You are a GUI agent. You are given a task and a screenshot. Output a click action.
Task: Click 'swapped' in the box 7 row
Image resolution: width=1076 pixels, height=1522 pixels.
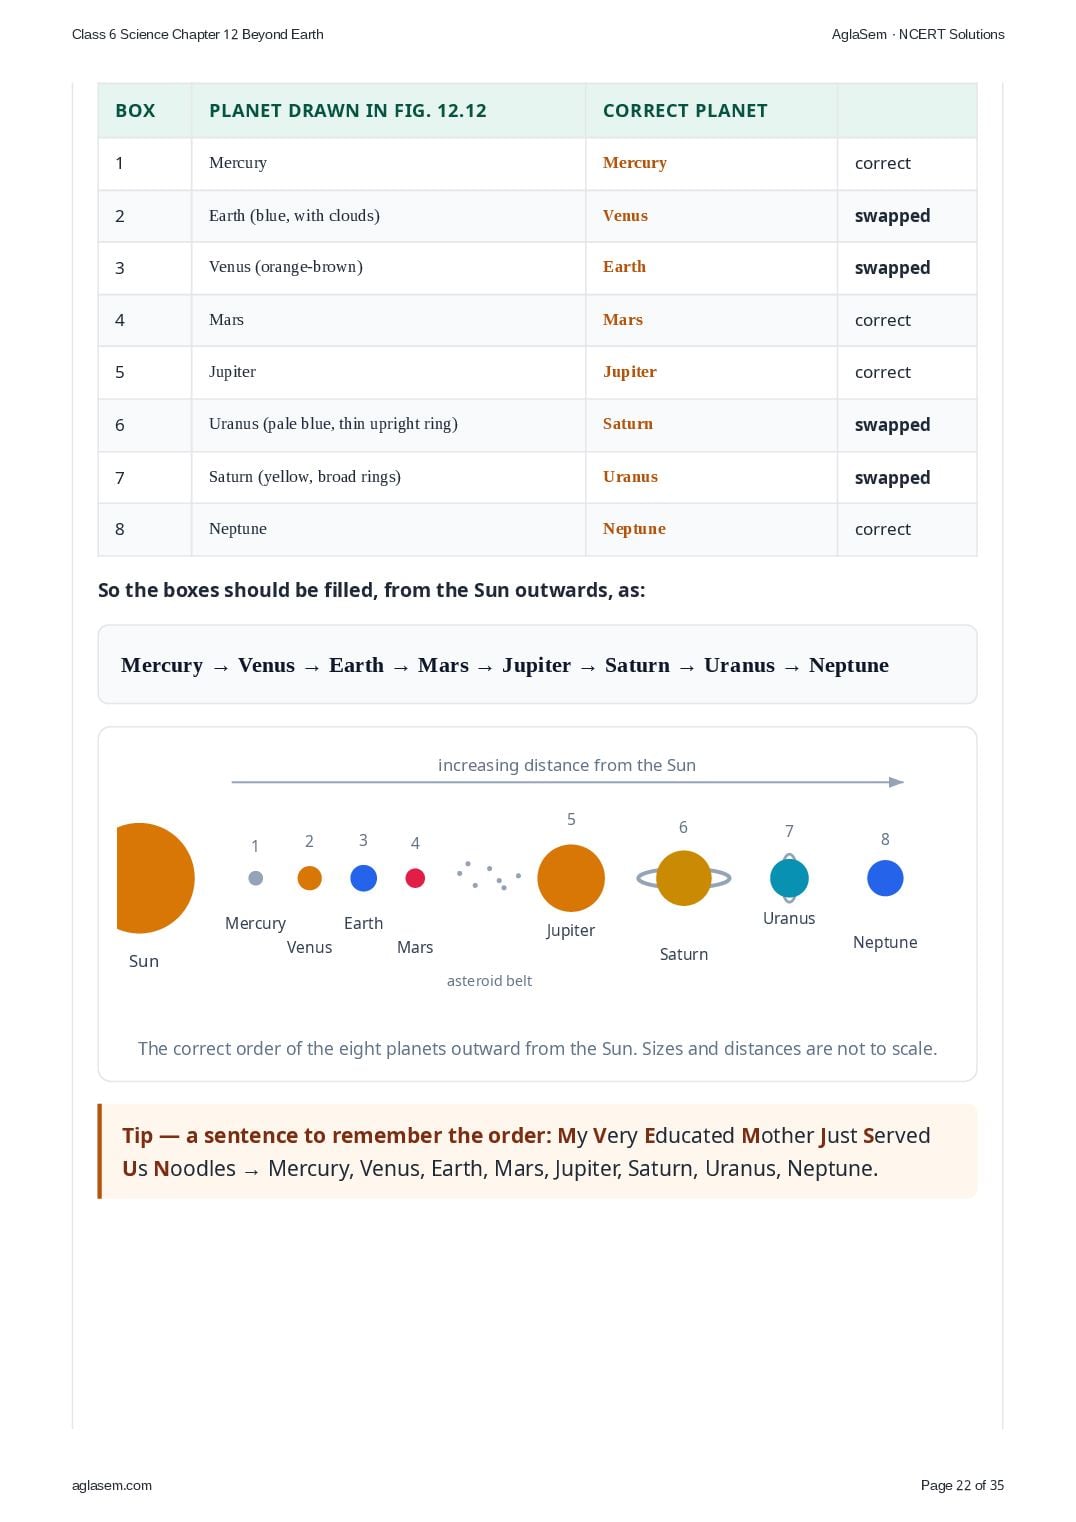click(892, 478)
